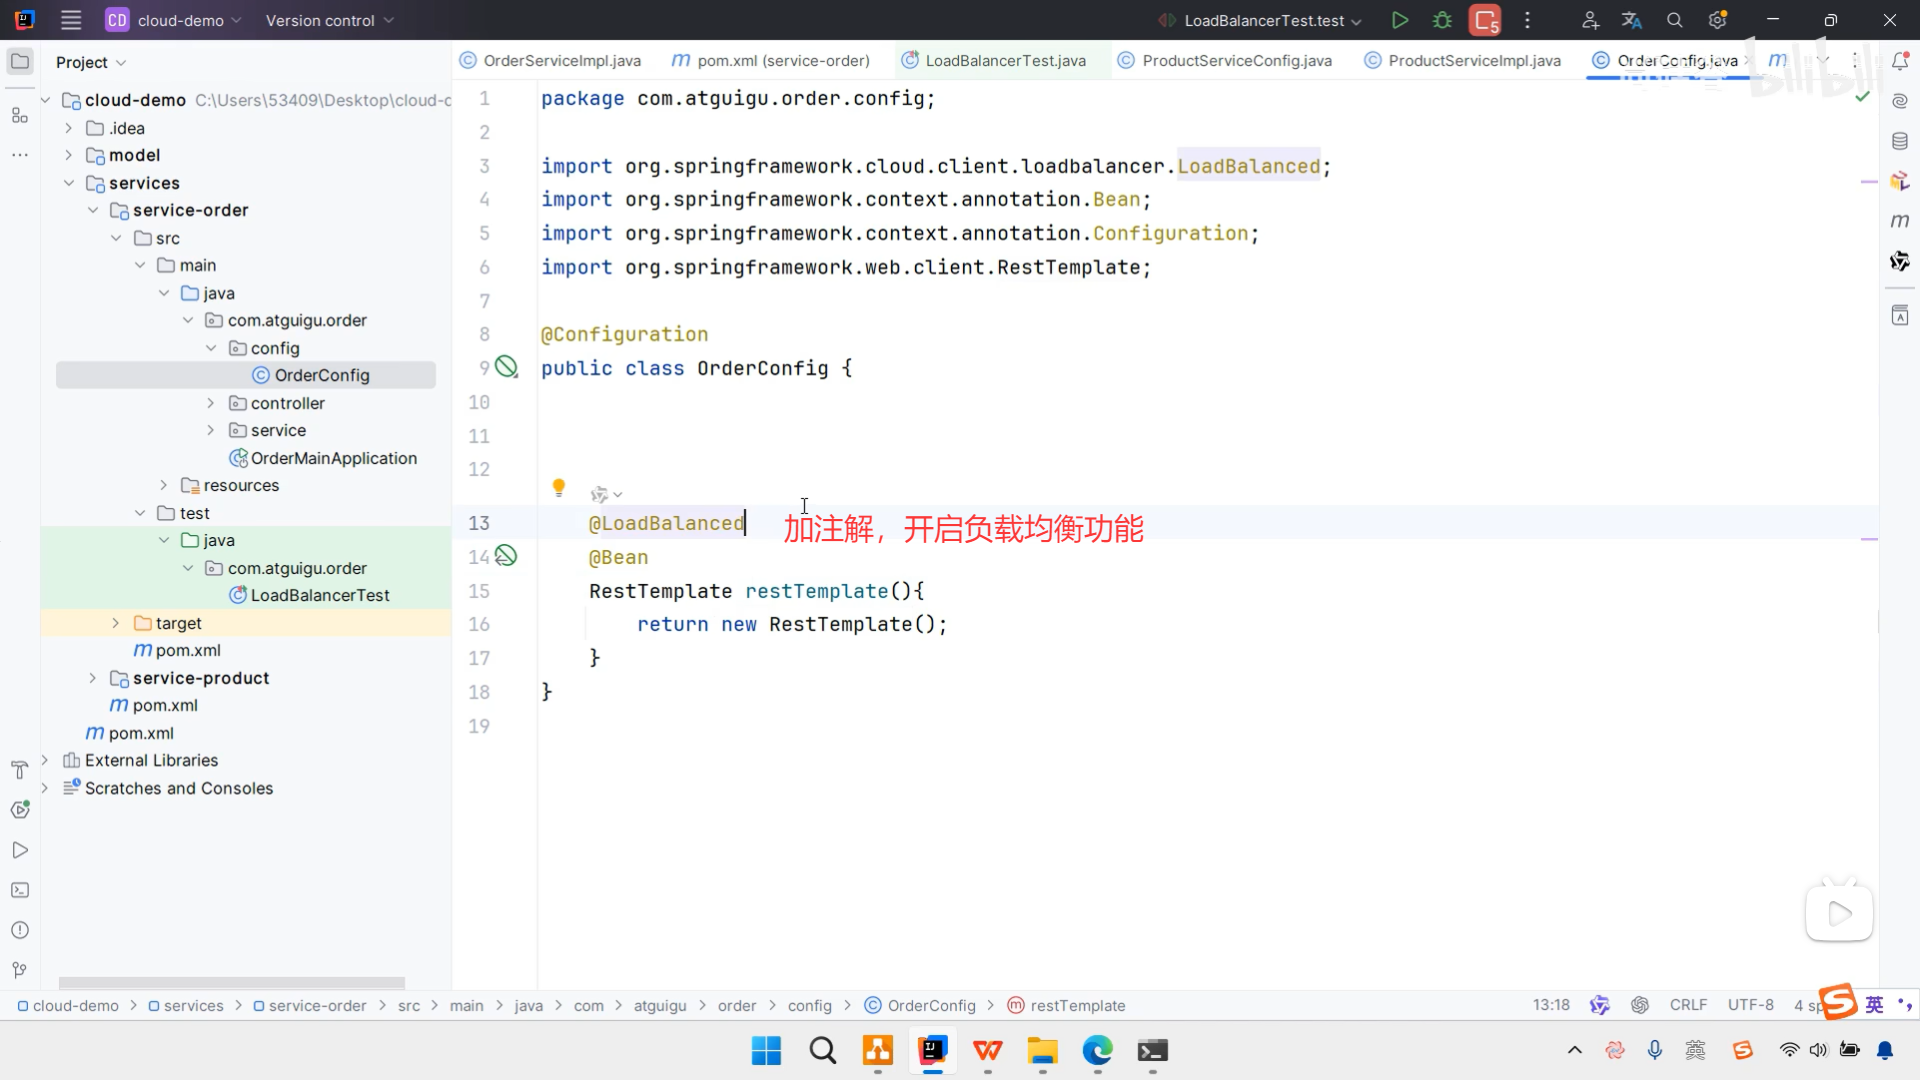This screenshot has width=1920, height=1080.
Task: Open the Database tool window
Action: pos(1900,141)
